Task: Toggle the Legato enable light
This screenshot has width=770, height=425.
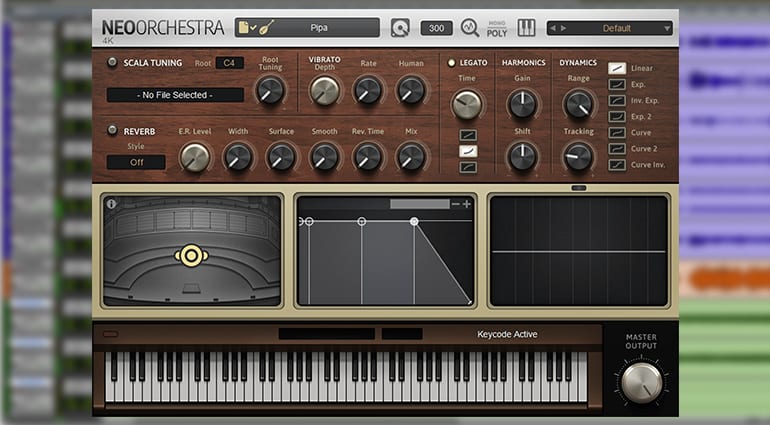Action: 451,63
